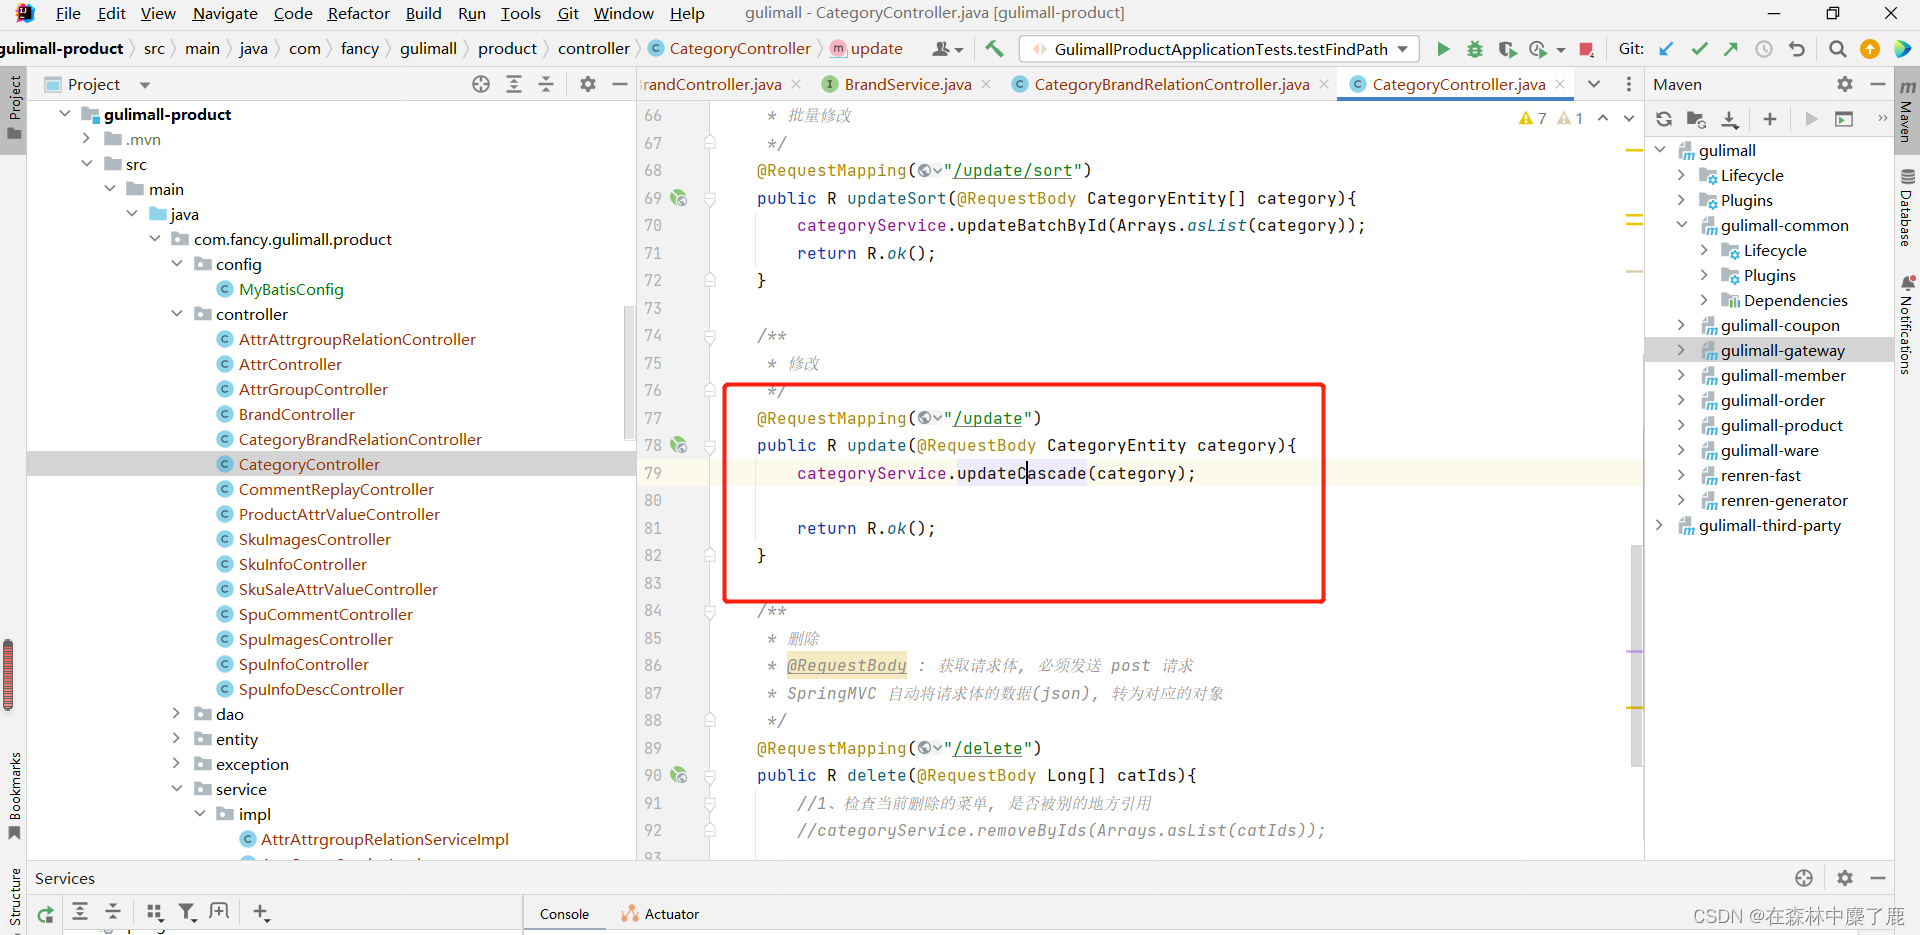Collapse the gulimall-product root node
The height and width of the screenshot is (935, 1920).
click(x=65, y=114)
